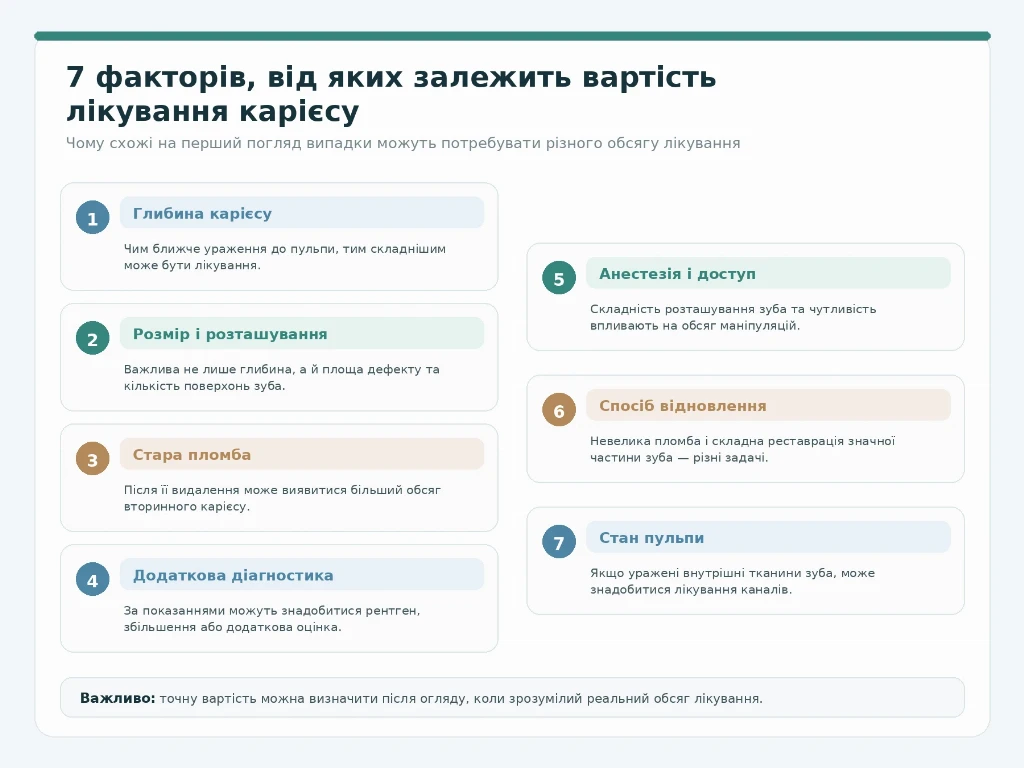Image resolution: width=1024 pixels, height=768 pixels.
Task: Select the 'Стан пульпи' heading
Action: (x=651, y=538)
